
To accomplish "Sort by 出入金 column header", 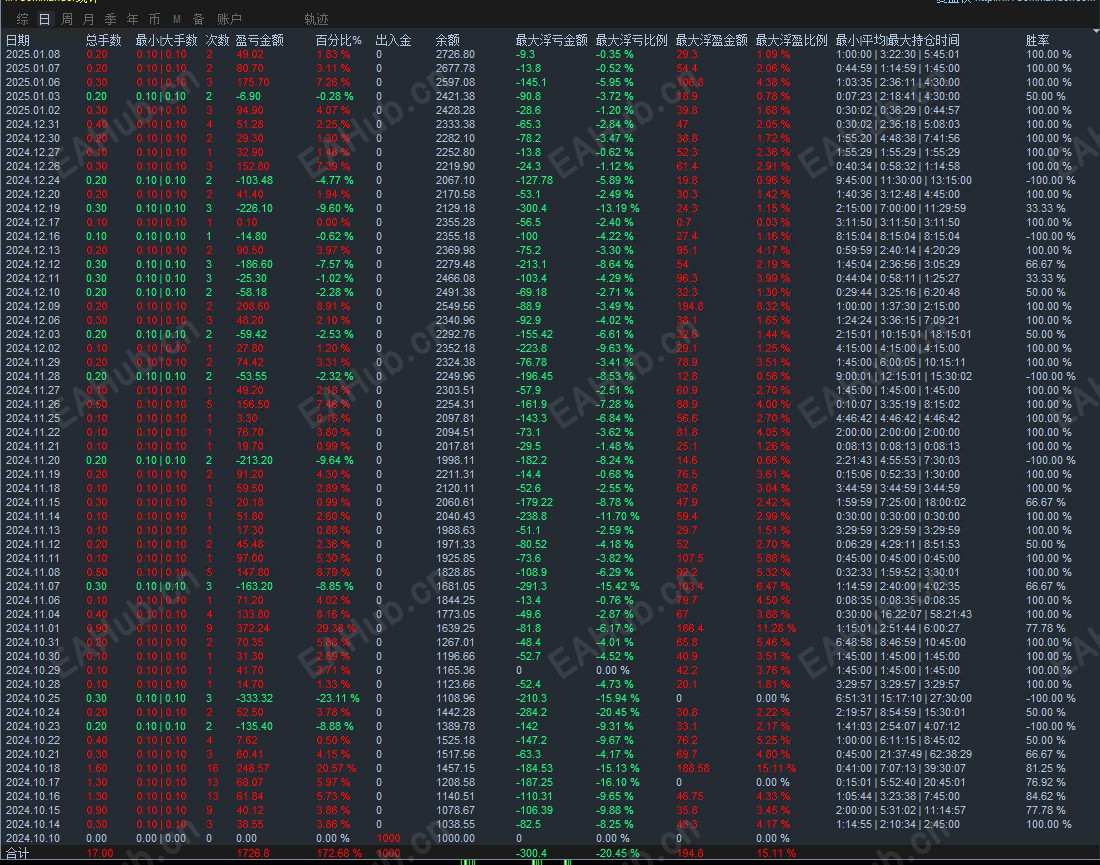I will pyautogui.click(x=394, y=40).
